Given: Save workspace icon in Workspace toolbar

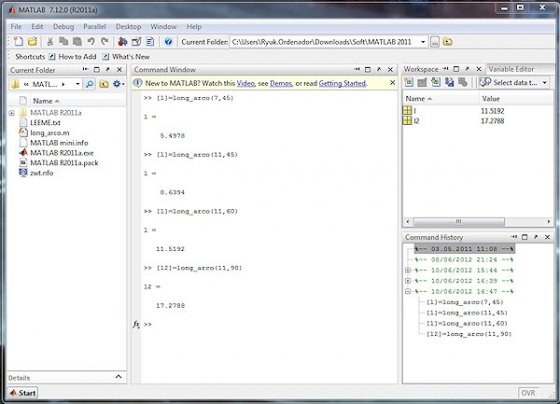Looking at the screenshot, I should point(449,83).
